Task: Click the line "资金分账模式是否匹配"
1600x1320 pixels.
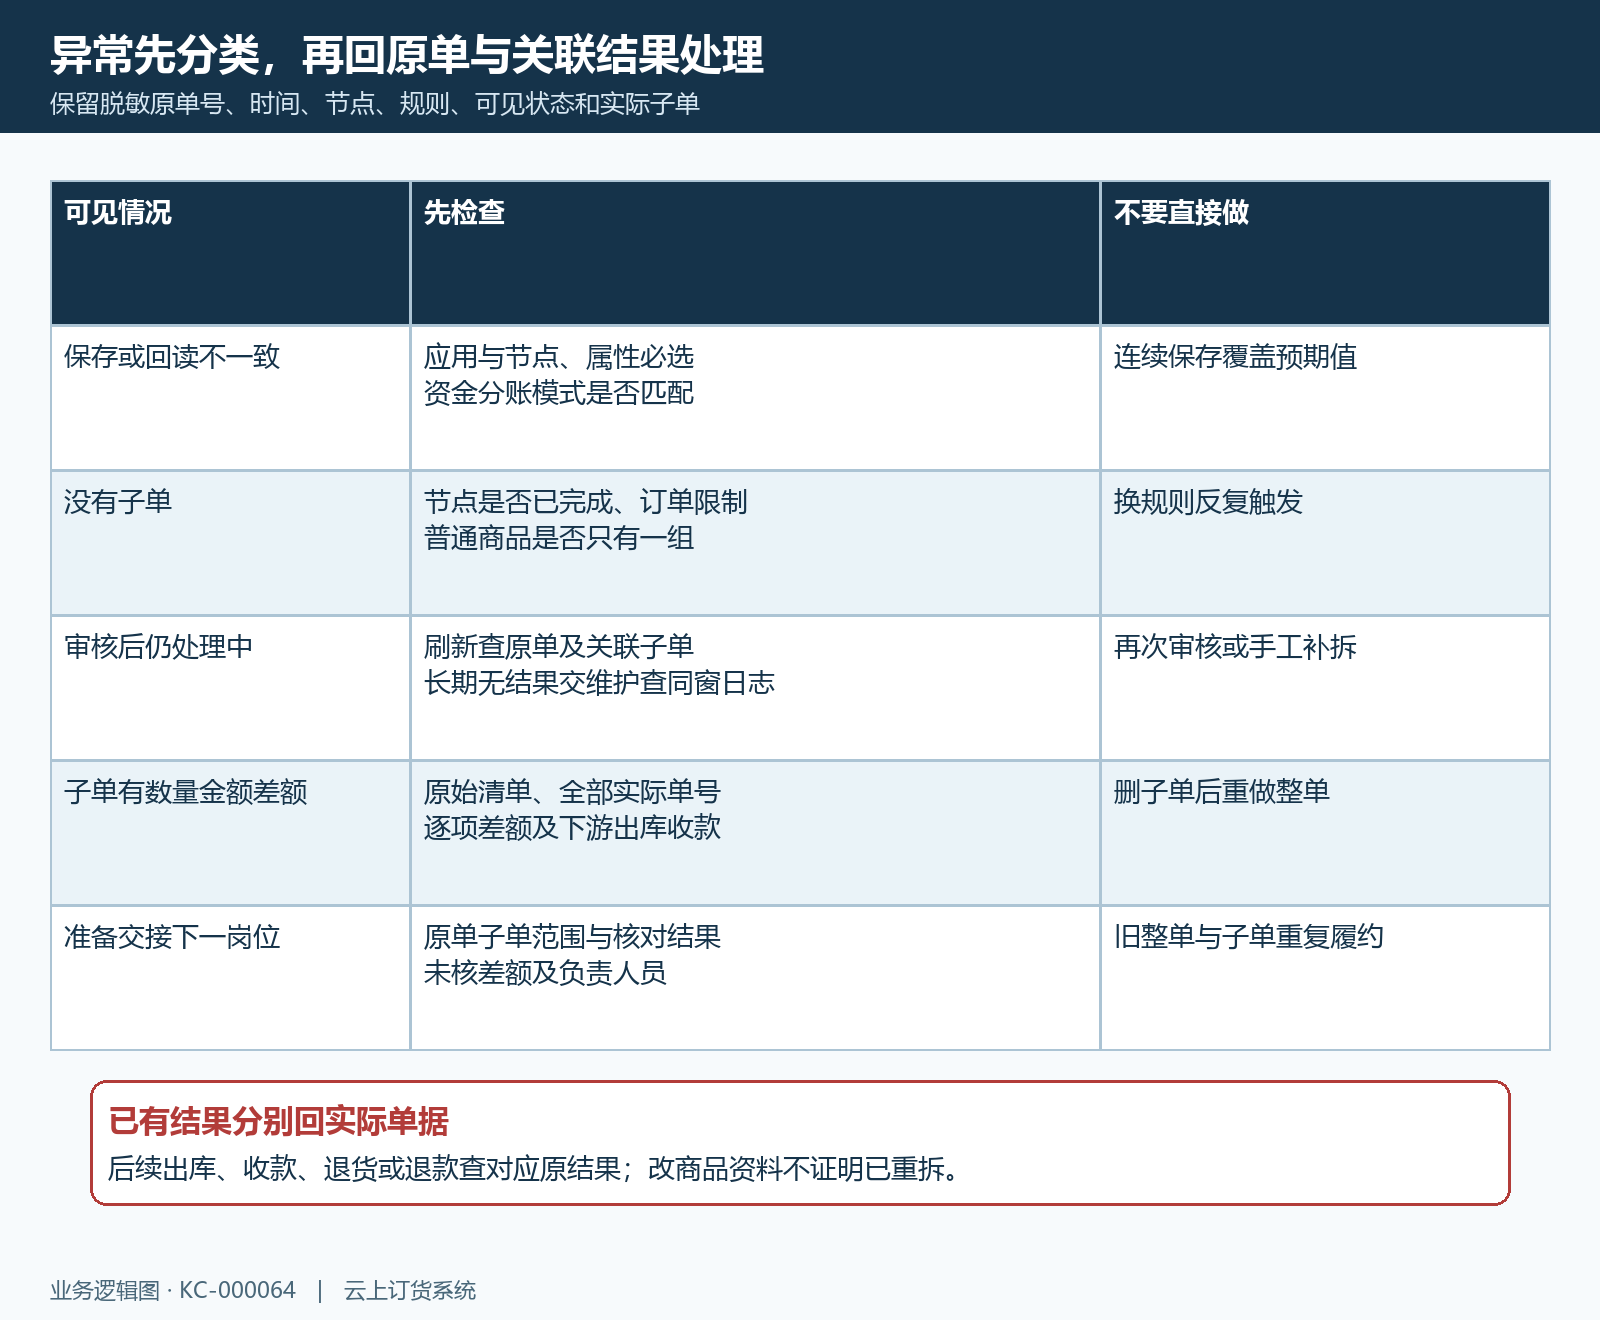Action: coord(559,393)
